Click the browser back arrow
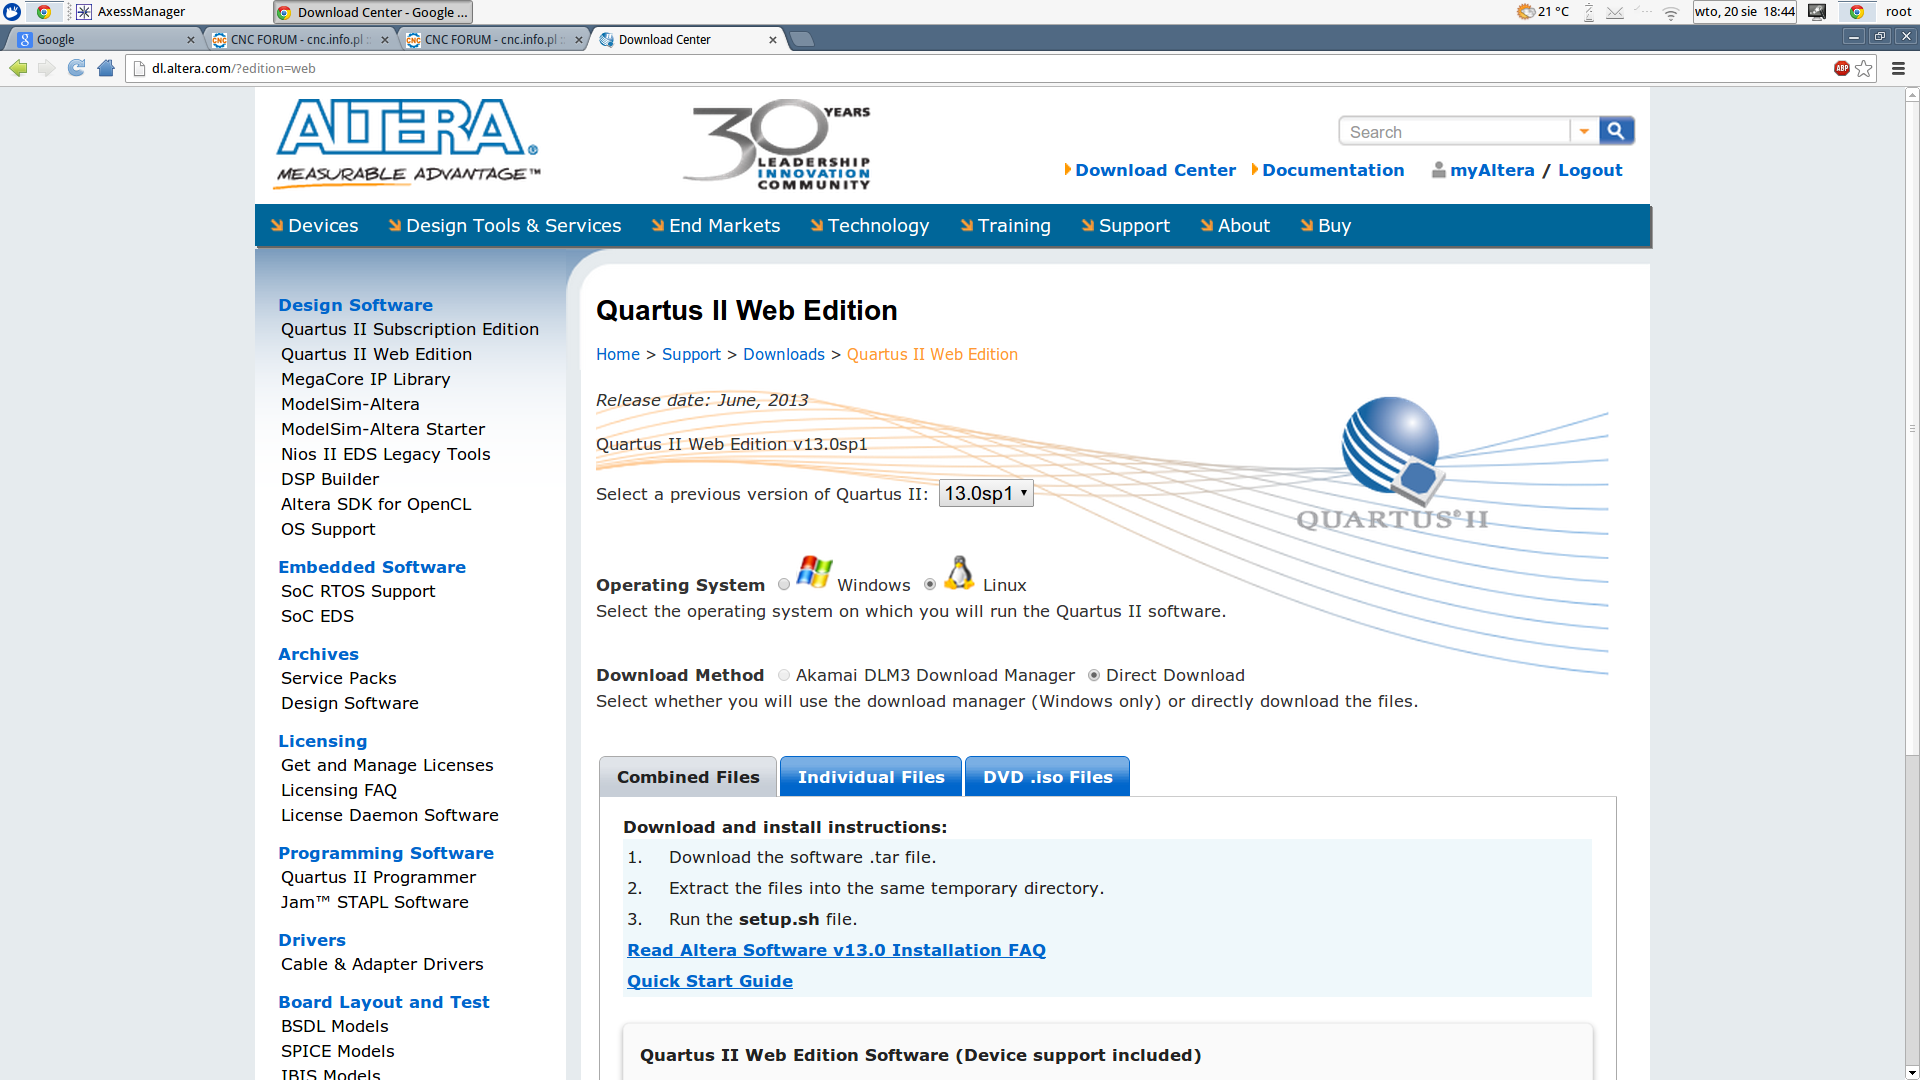The height and width of the screenshot is (1080, 1920). coord(18,68)
